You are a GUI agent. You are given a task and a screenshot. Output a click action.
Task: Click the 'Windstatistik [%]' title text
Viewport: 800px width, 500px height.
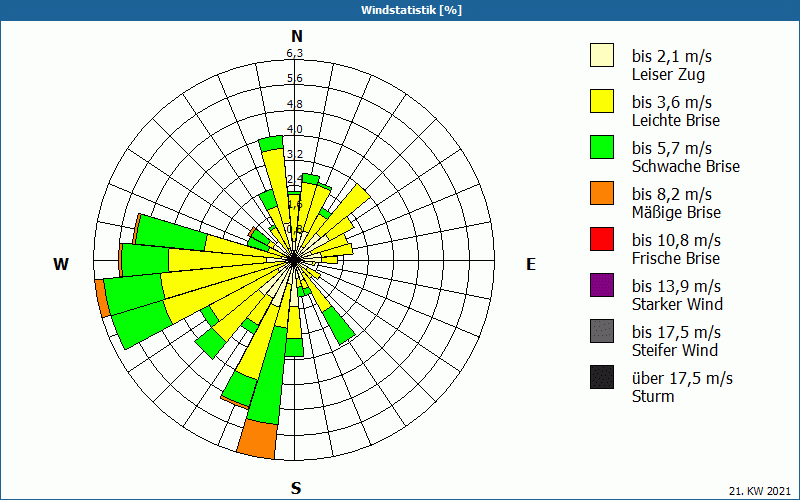tap(411, 10)
